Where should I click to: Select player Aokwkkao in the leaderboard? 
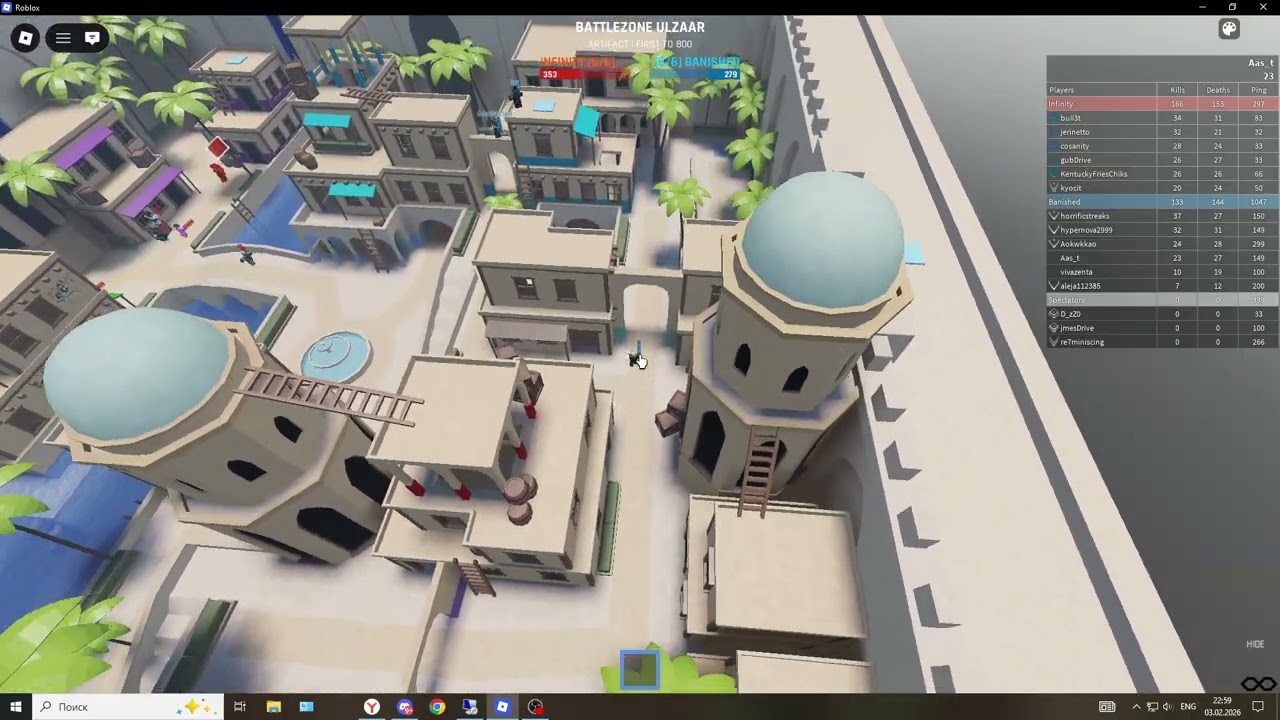click(x=1162, y=244)
